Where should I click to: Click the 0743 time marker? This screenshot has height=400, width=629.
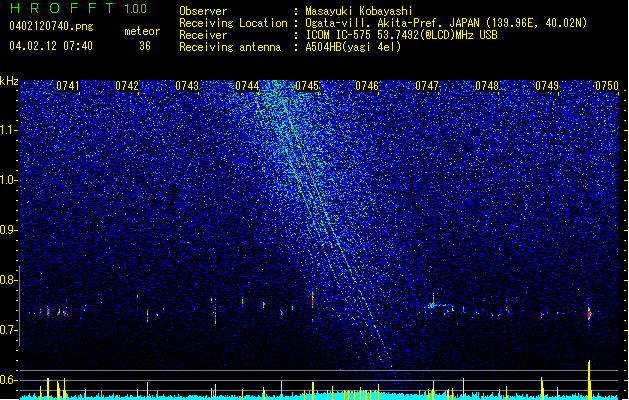[187, 86]
